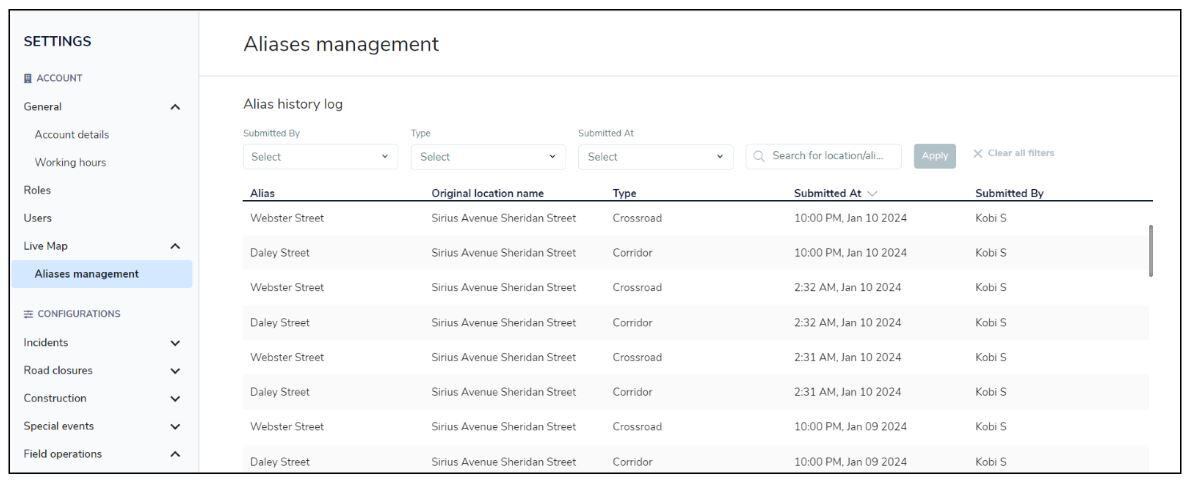Click Webster Street in the Jan 09 row
The width and height of the screenshot is (1192, 481).
tap(287, 427)
